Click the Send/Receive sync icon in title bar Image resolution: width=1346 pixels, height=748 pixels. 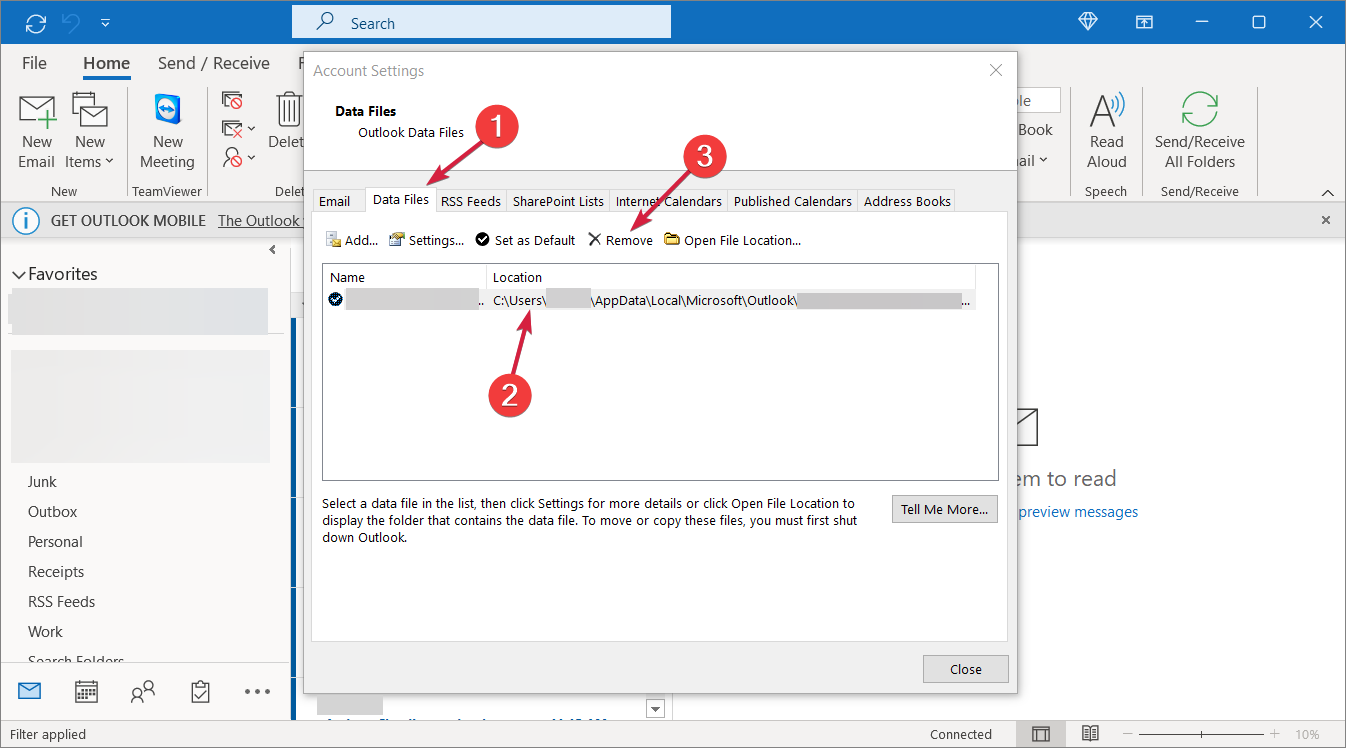36,22
